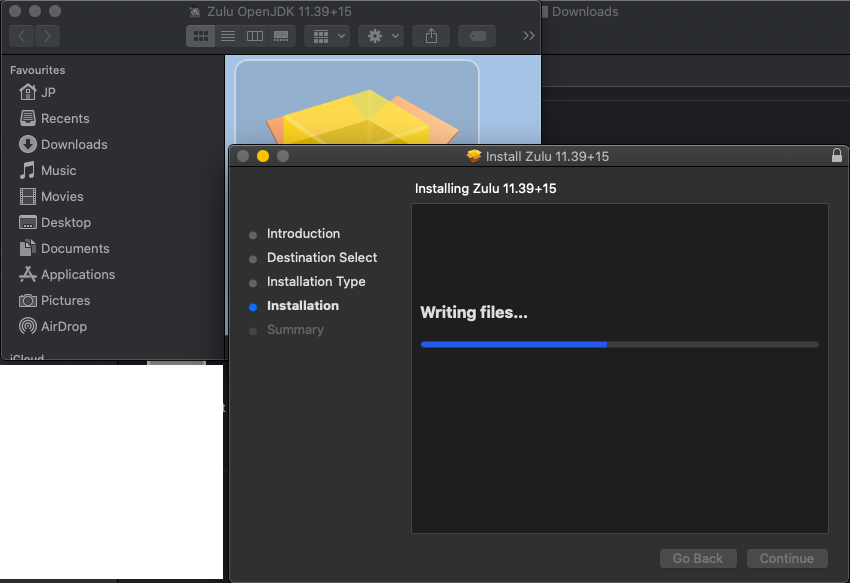Viewport: 850px width, 583px height.
Task: Select the Installation Type step
Action: 316,282
